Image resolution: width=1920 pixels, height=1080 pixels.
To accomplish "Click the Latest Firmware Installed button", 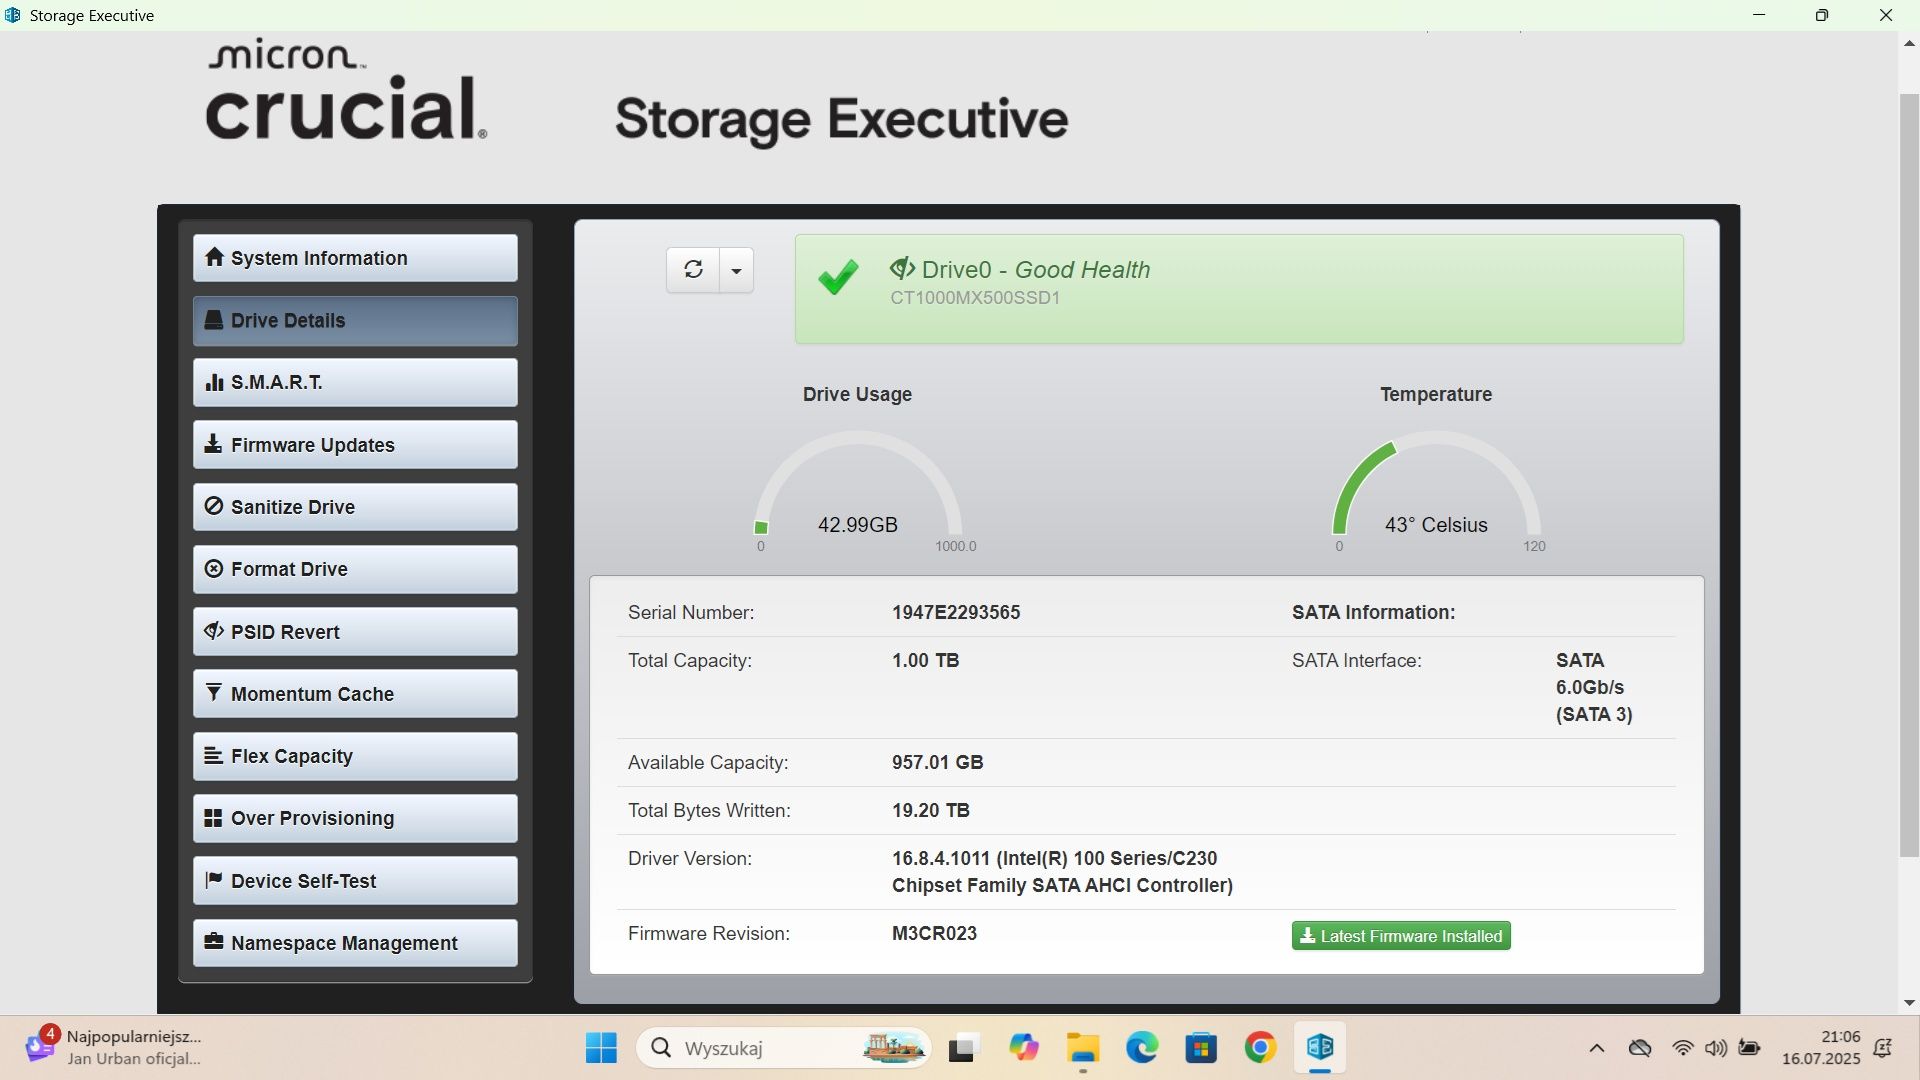I will pyautogui.click(x=1401, y=936).
